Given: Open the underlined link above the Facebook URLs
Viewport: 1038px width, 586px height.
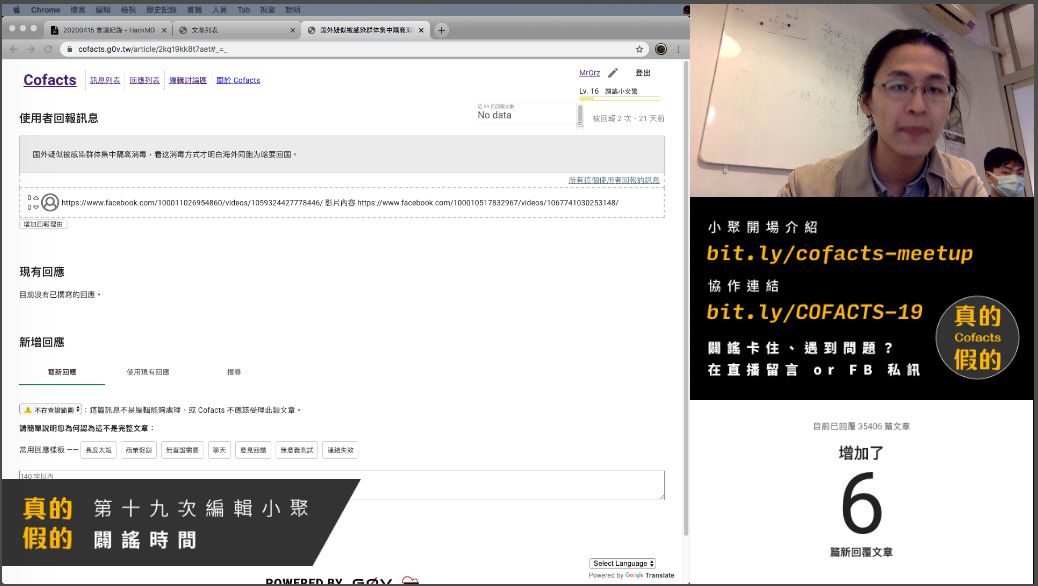Looking at the screenshot, I should (x=614, y=180).
